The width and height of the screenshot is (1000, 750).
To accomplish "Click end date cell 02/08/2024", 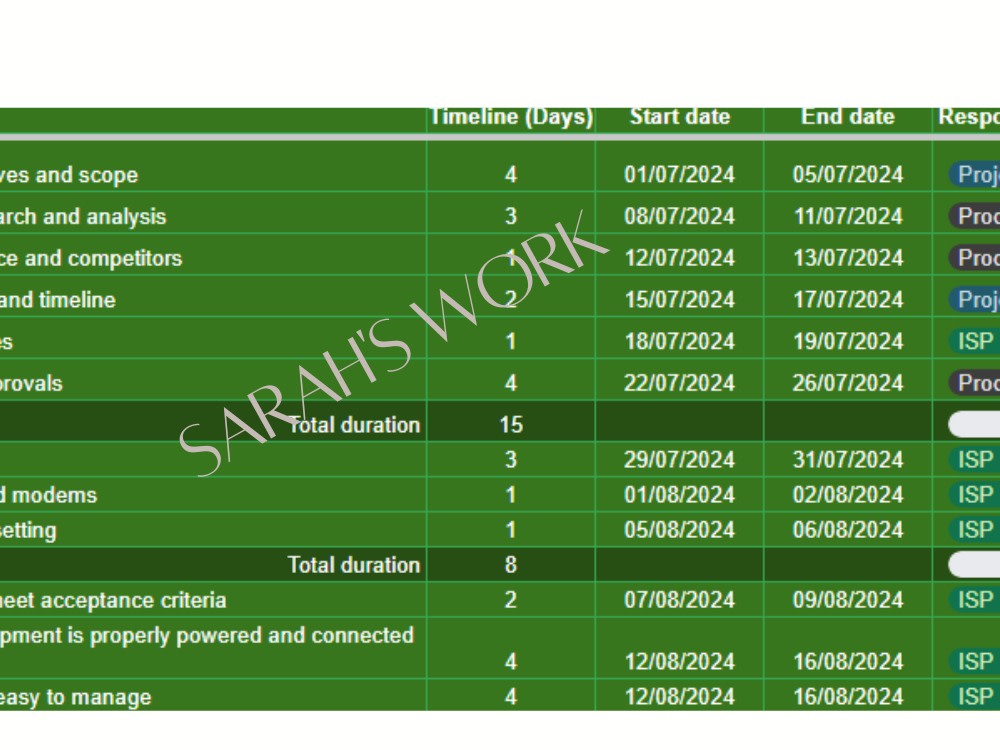I will click(x=848, y=494).
